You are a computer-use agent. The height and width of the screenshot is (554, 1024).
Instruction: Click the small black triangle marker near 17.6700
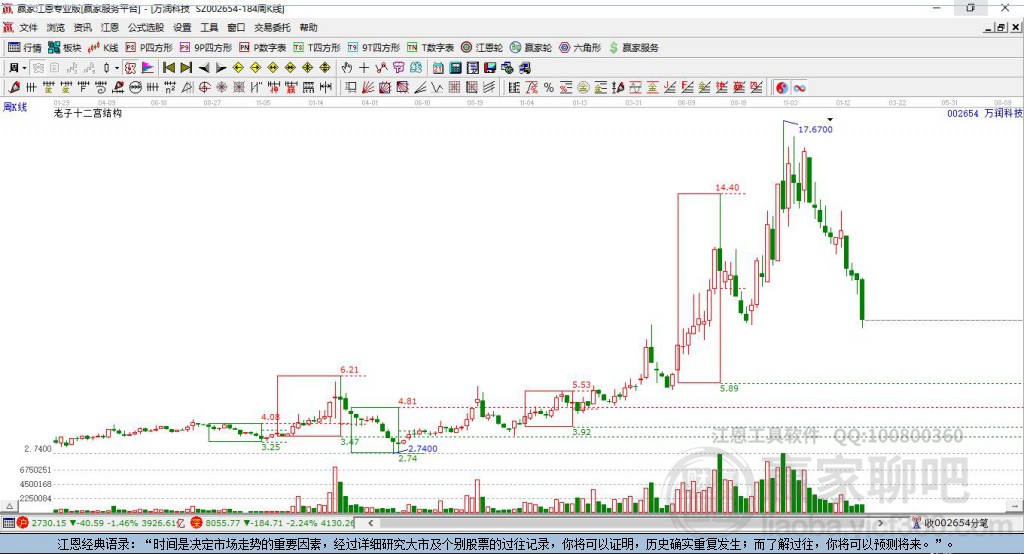pos(829,120)
